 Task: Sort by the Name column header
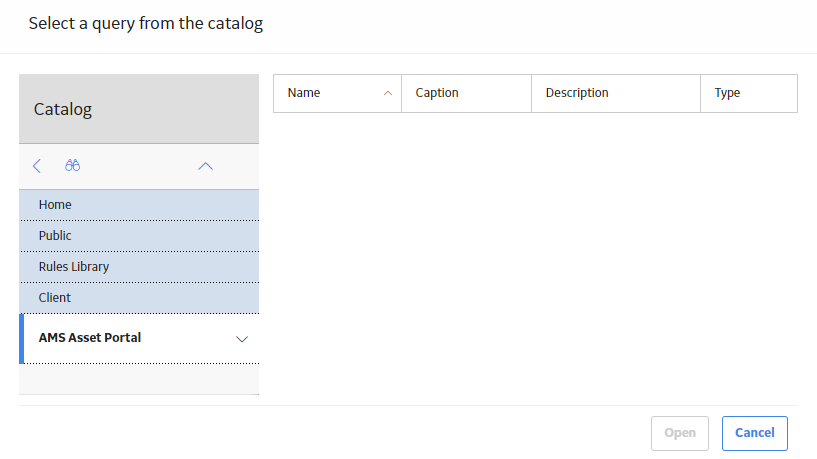pos(337,93)
